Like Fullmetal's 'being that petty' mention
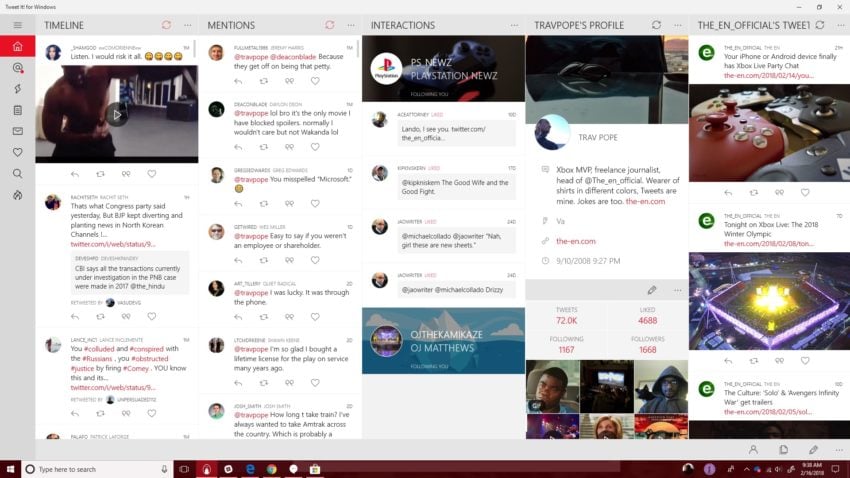The image size is (850, 478). [x=315, y=81]
